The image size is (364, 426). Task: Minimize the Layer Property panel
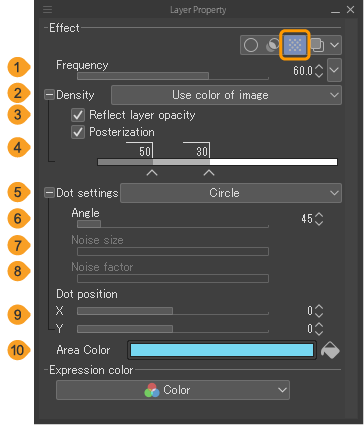coord(335,11)
